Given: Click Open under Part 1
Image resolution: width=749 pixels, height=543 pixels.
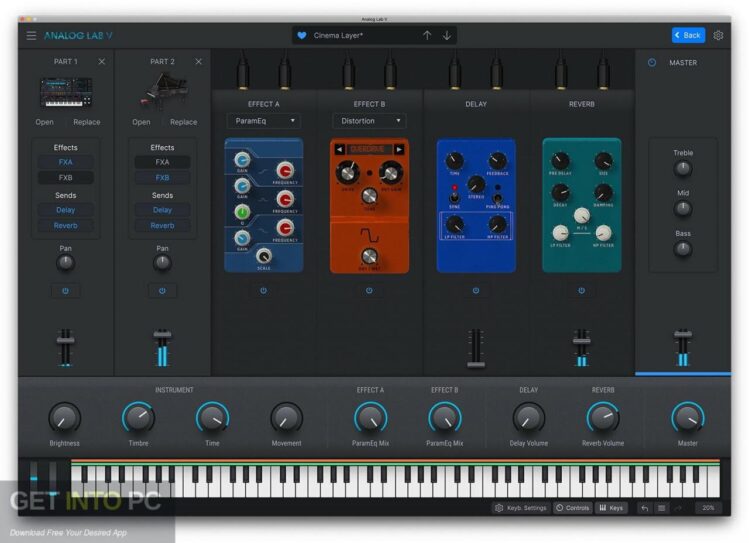Looking at the screenshot, I should click(x=44, y=122).
